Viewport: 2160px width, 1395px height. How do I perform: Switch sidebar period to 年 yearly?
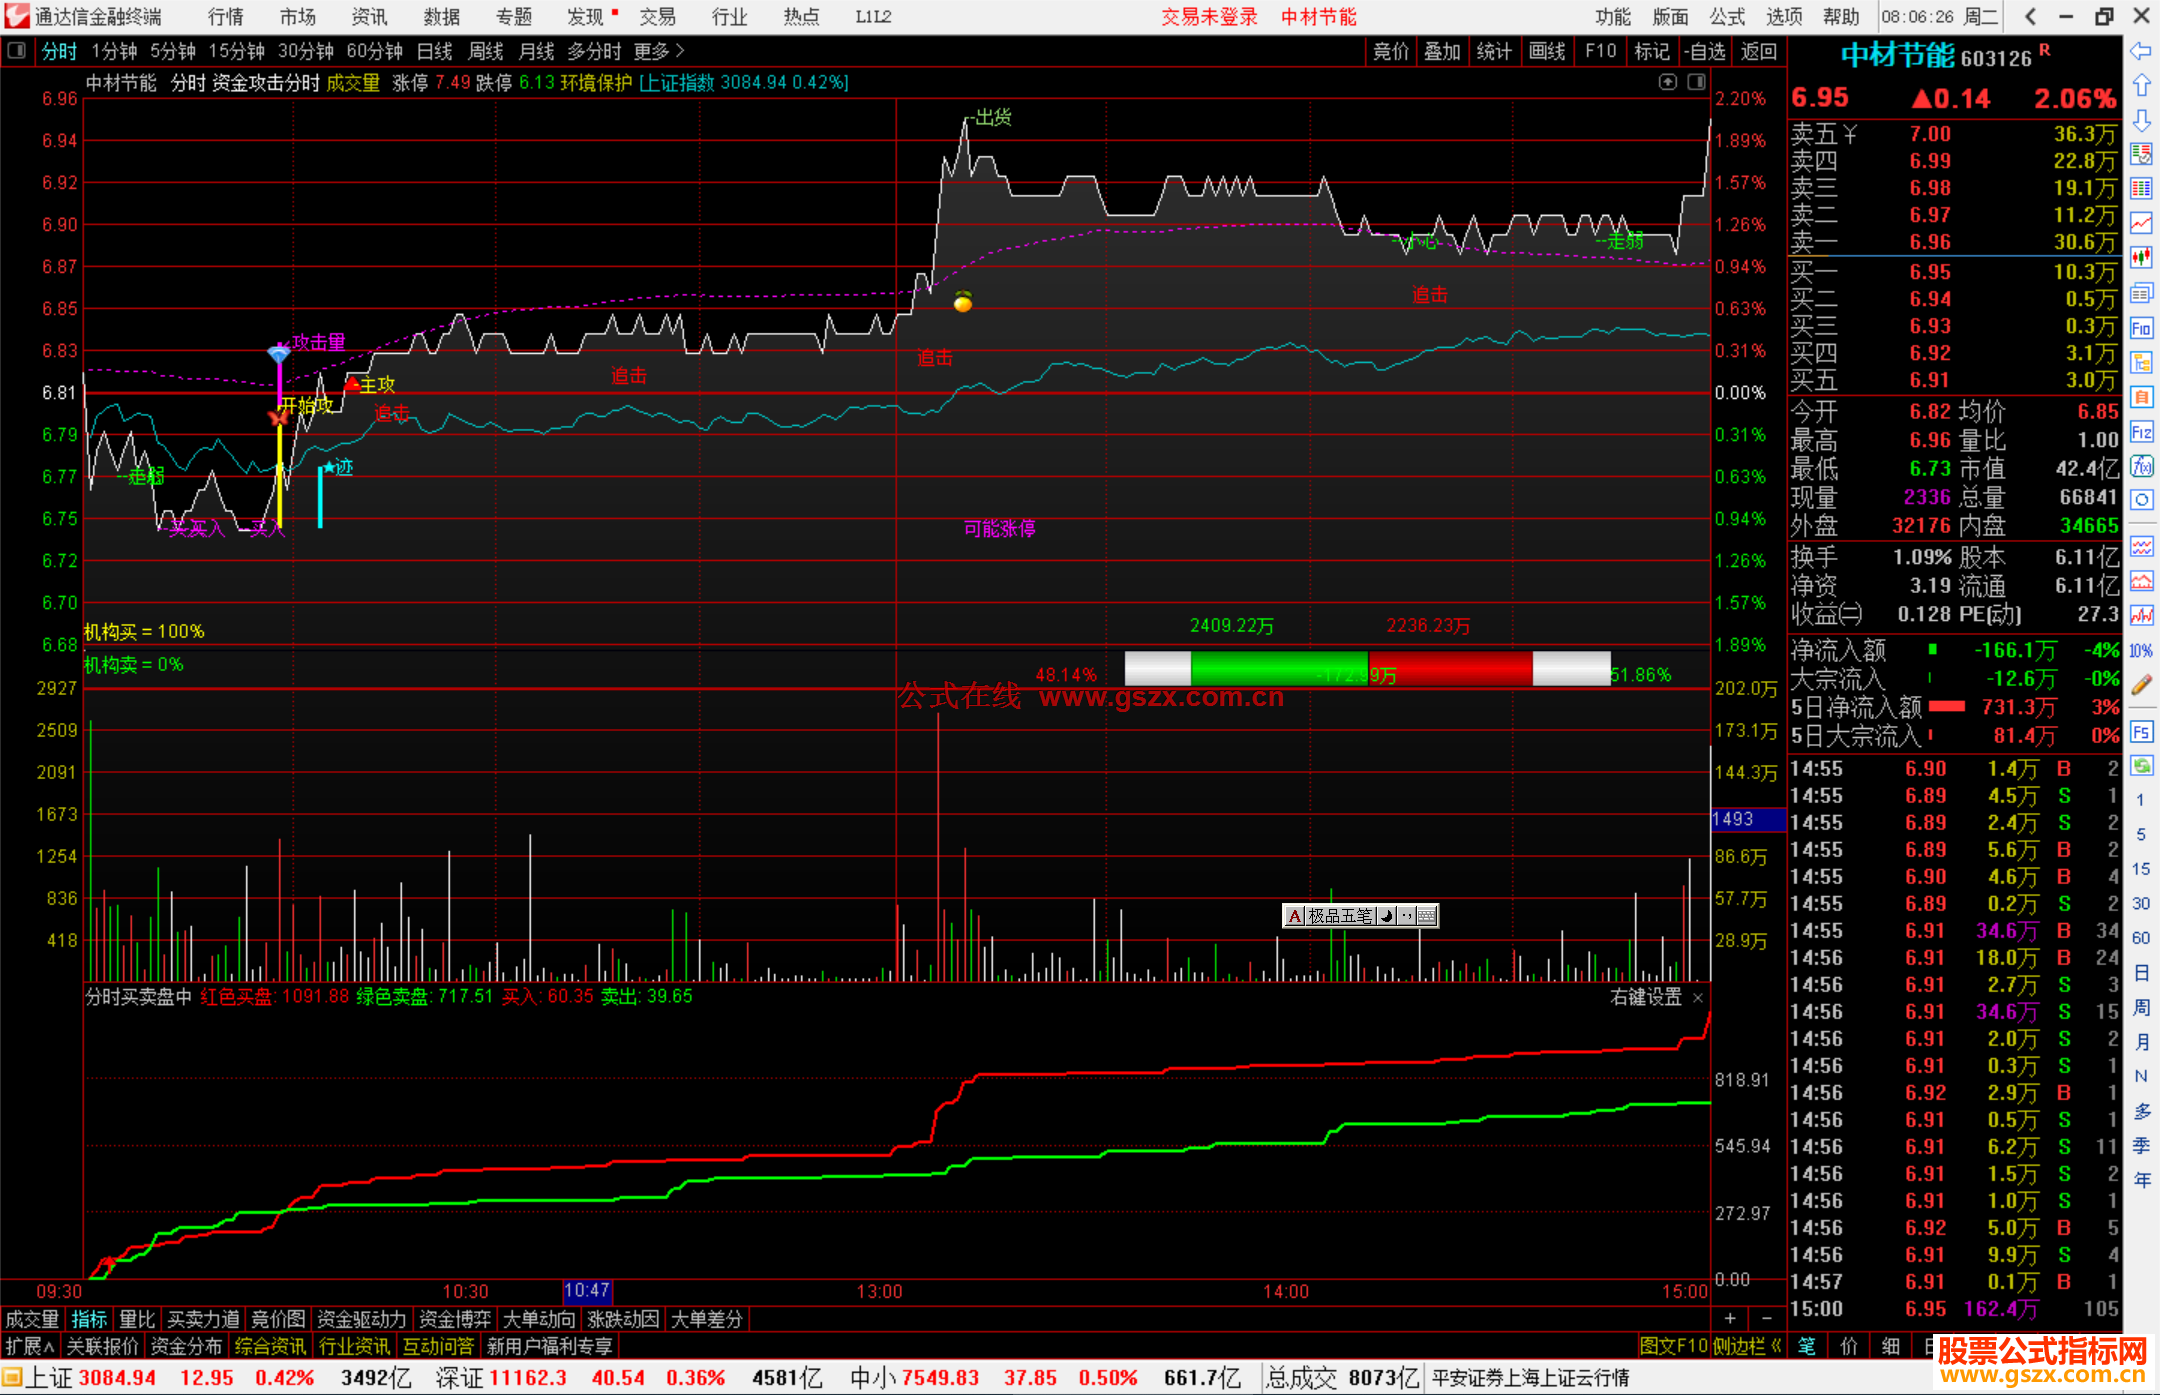2141,1180
